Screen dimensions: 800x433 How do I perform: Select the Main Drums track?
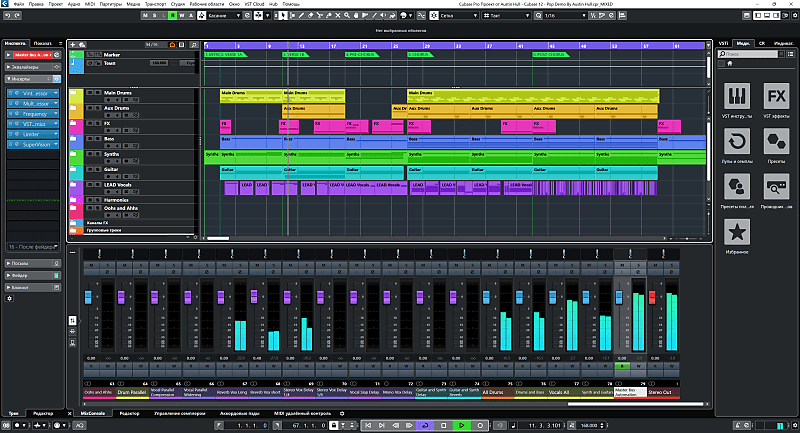point(119,93)
